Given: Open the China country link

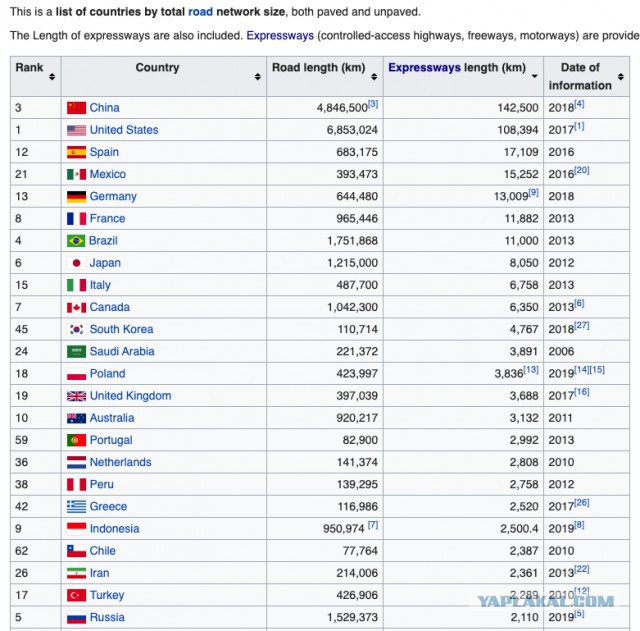Looking at the screenshot, I should click(104, 108).
